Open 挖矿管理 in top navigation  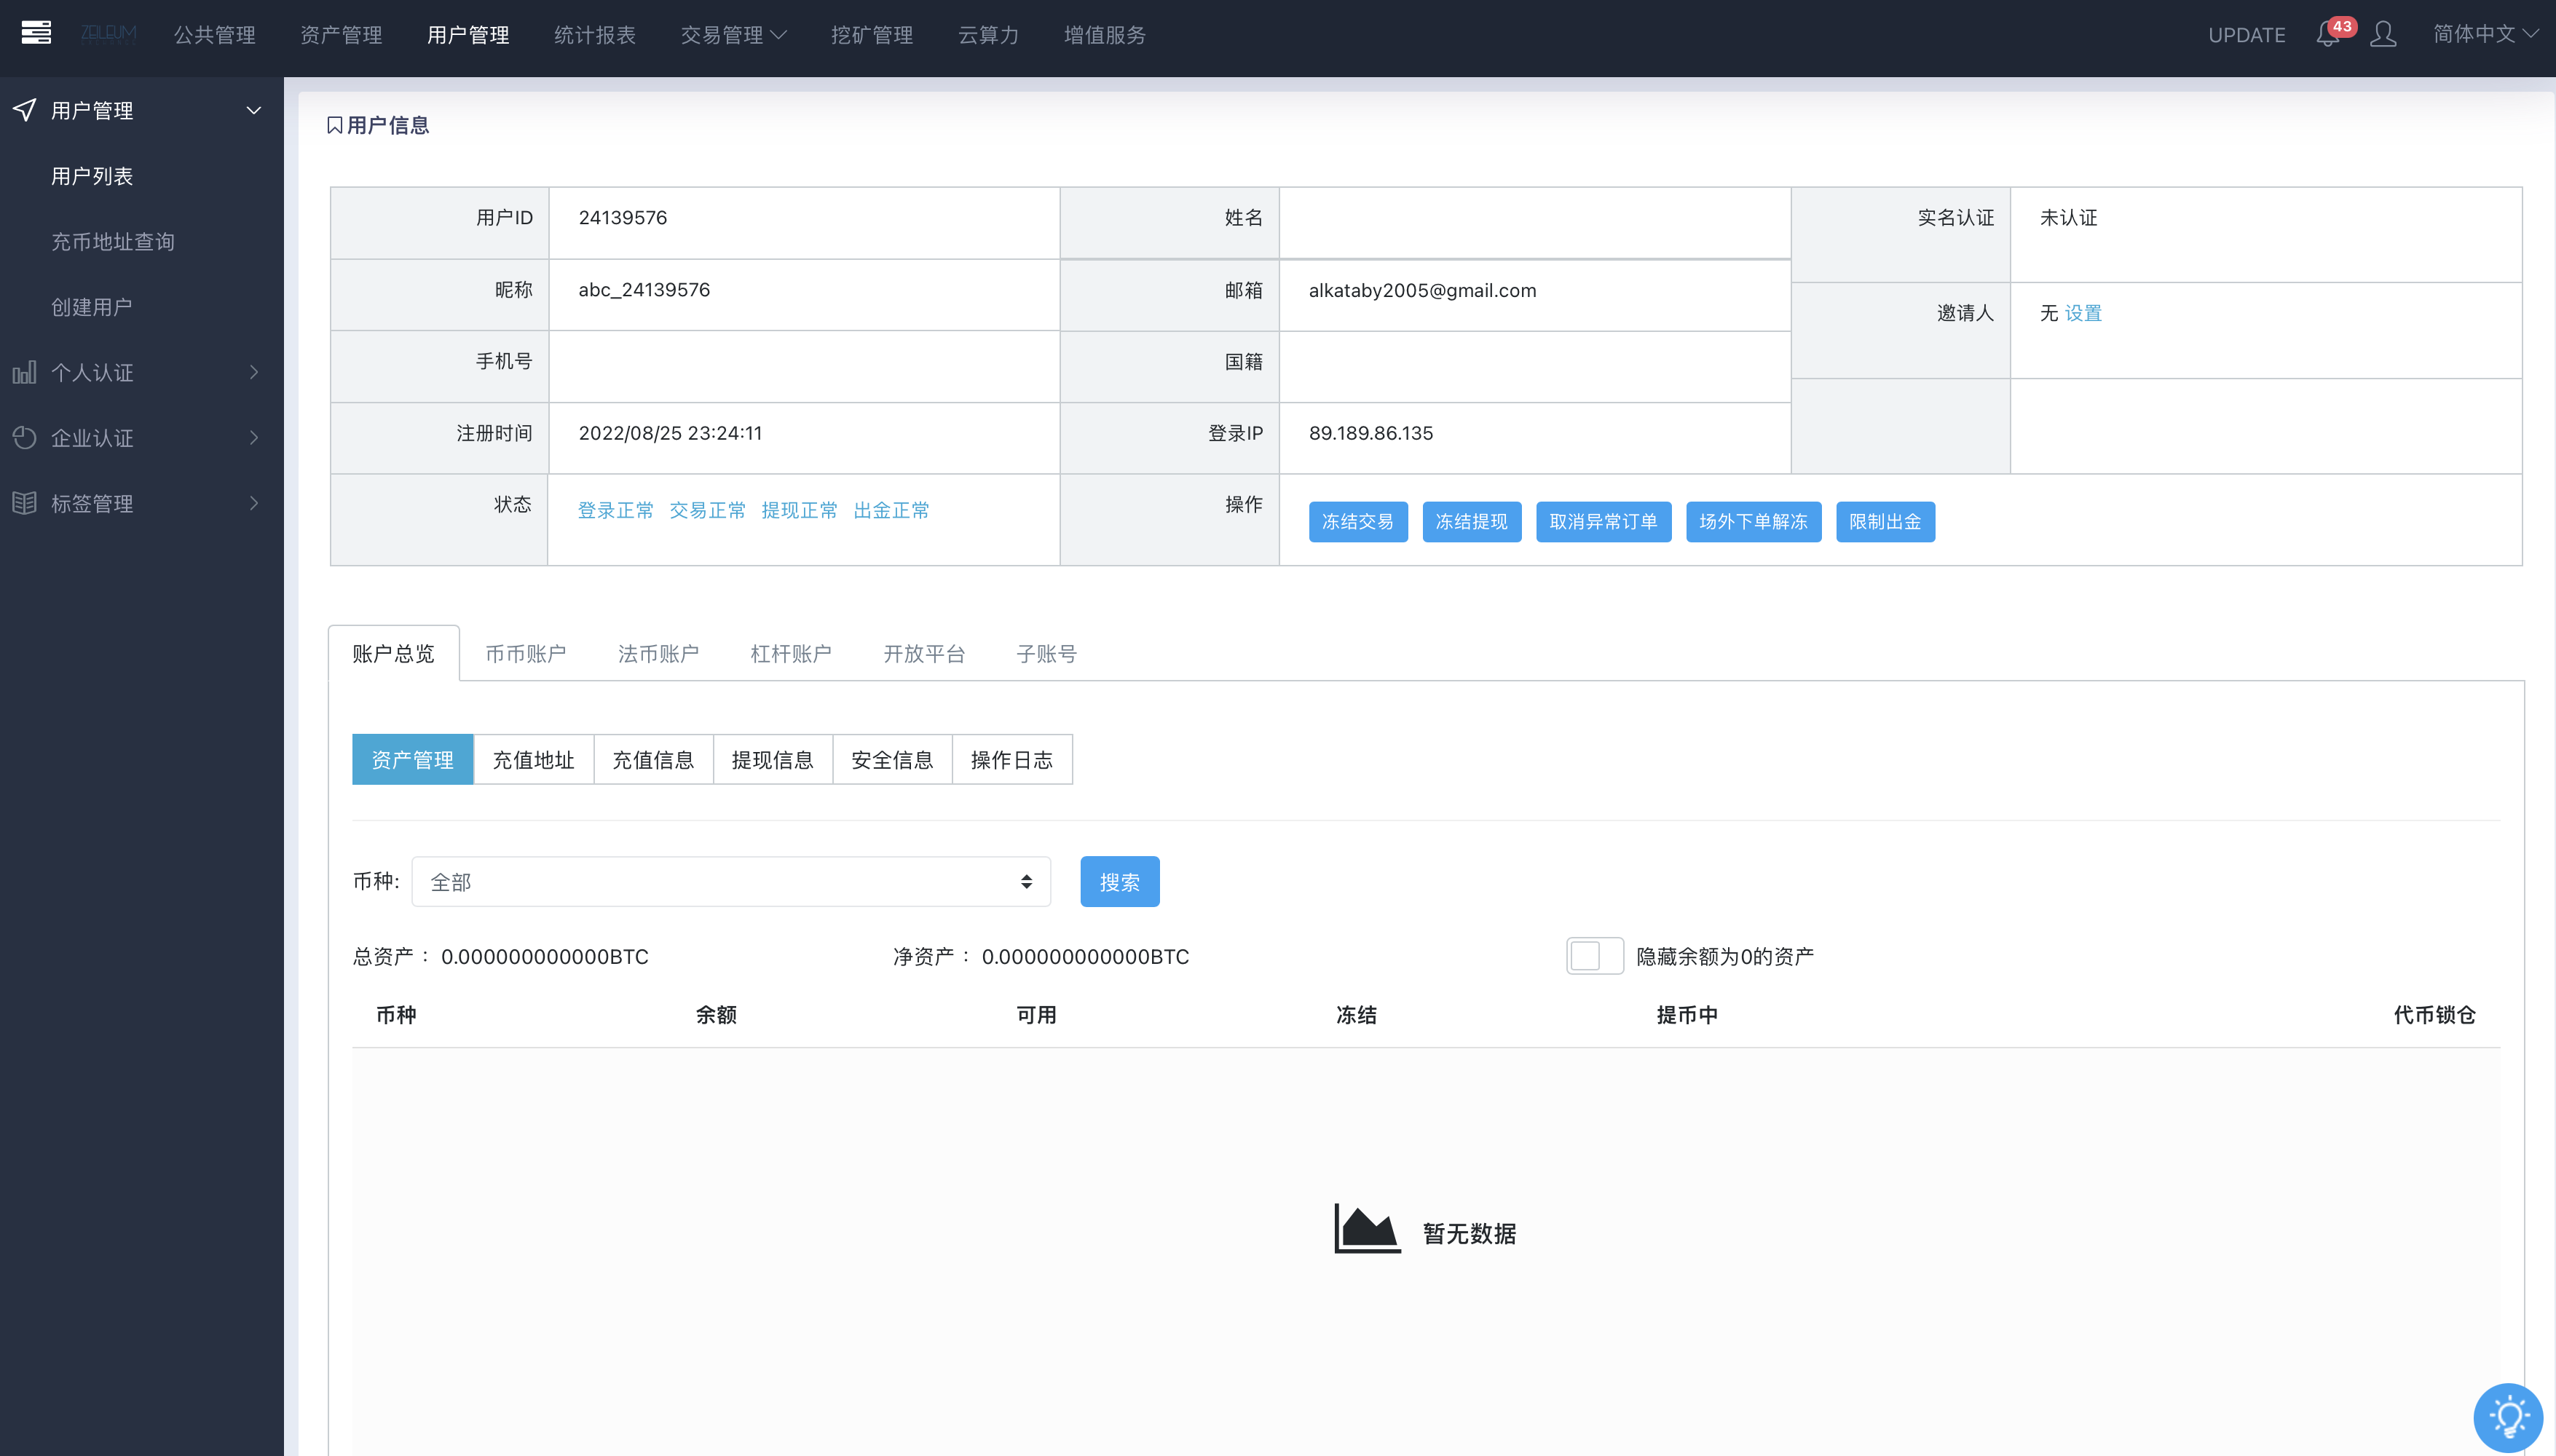[872, 35]
